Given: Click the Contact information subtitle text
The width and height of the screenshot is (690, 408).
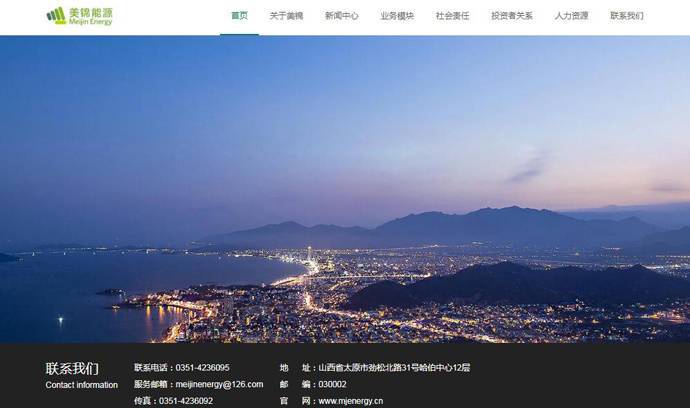Looking at the screenshot, I should point(81,385).
